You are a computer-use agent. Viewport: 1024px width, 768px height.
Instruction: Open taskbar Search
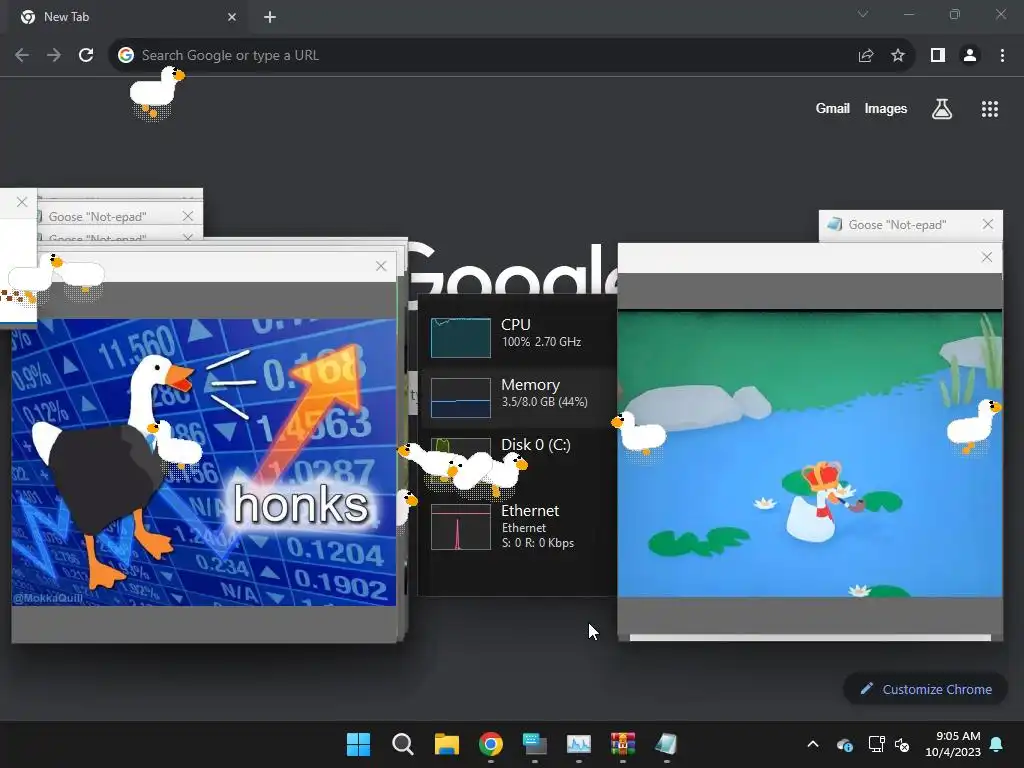[402, 744]
